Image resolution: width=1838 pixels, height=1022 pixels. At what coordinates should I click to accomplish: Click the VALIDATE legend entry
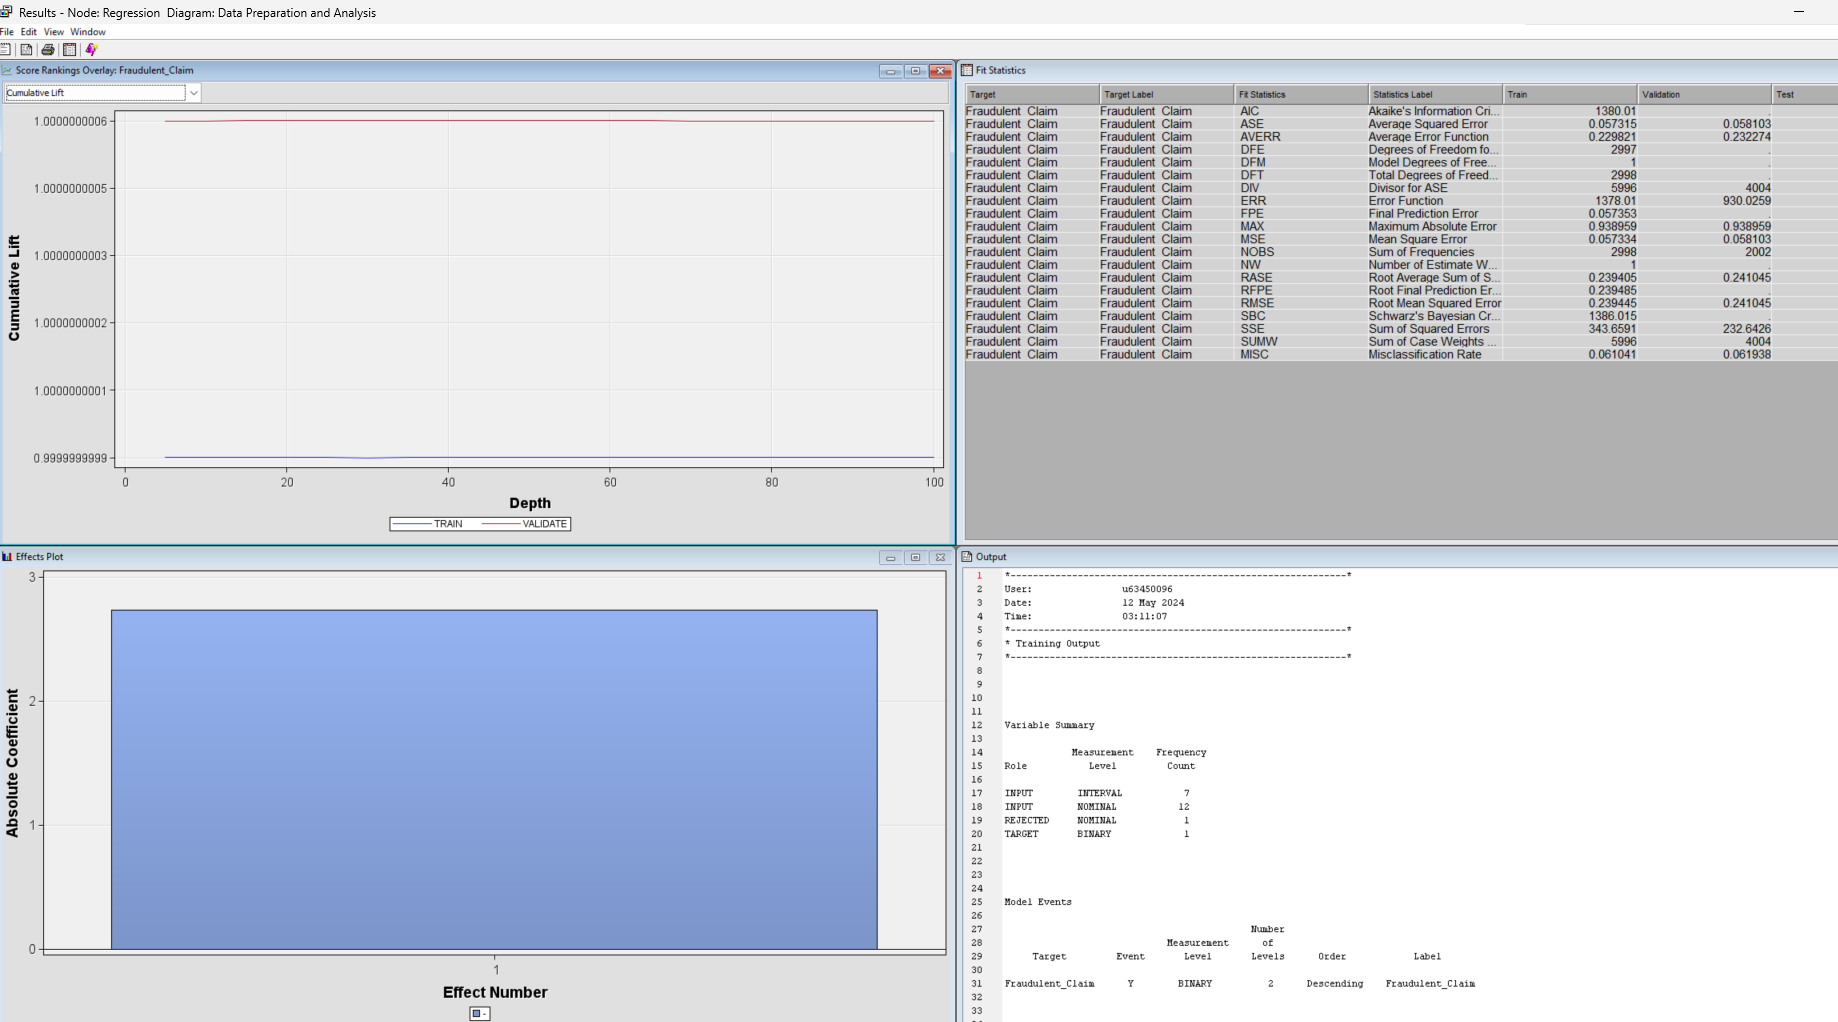(x=544, y=523)
